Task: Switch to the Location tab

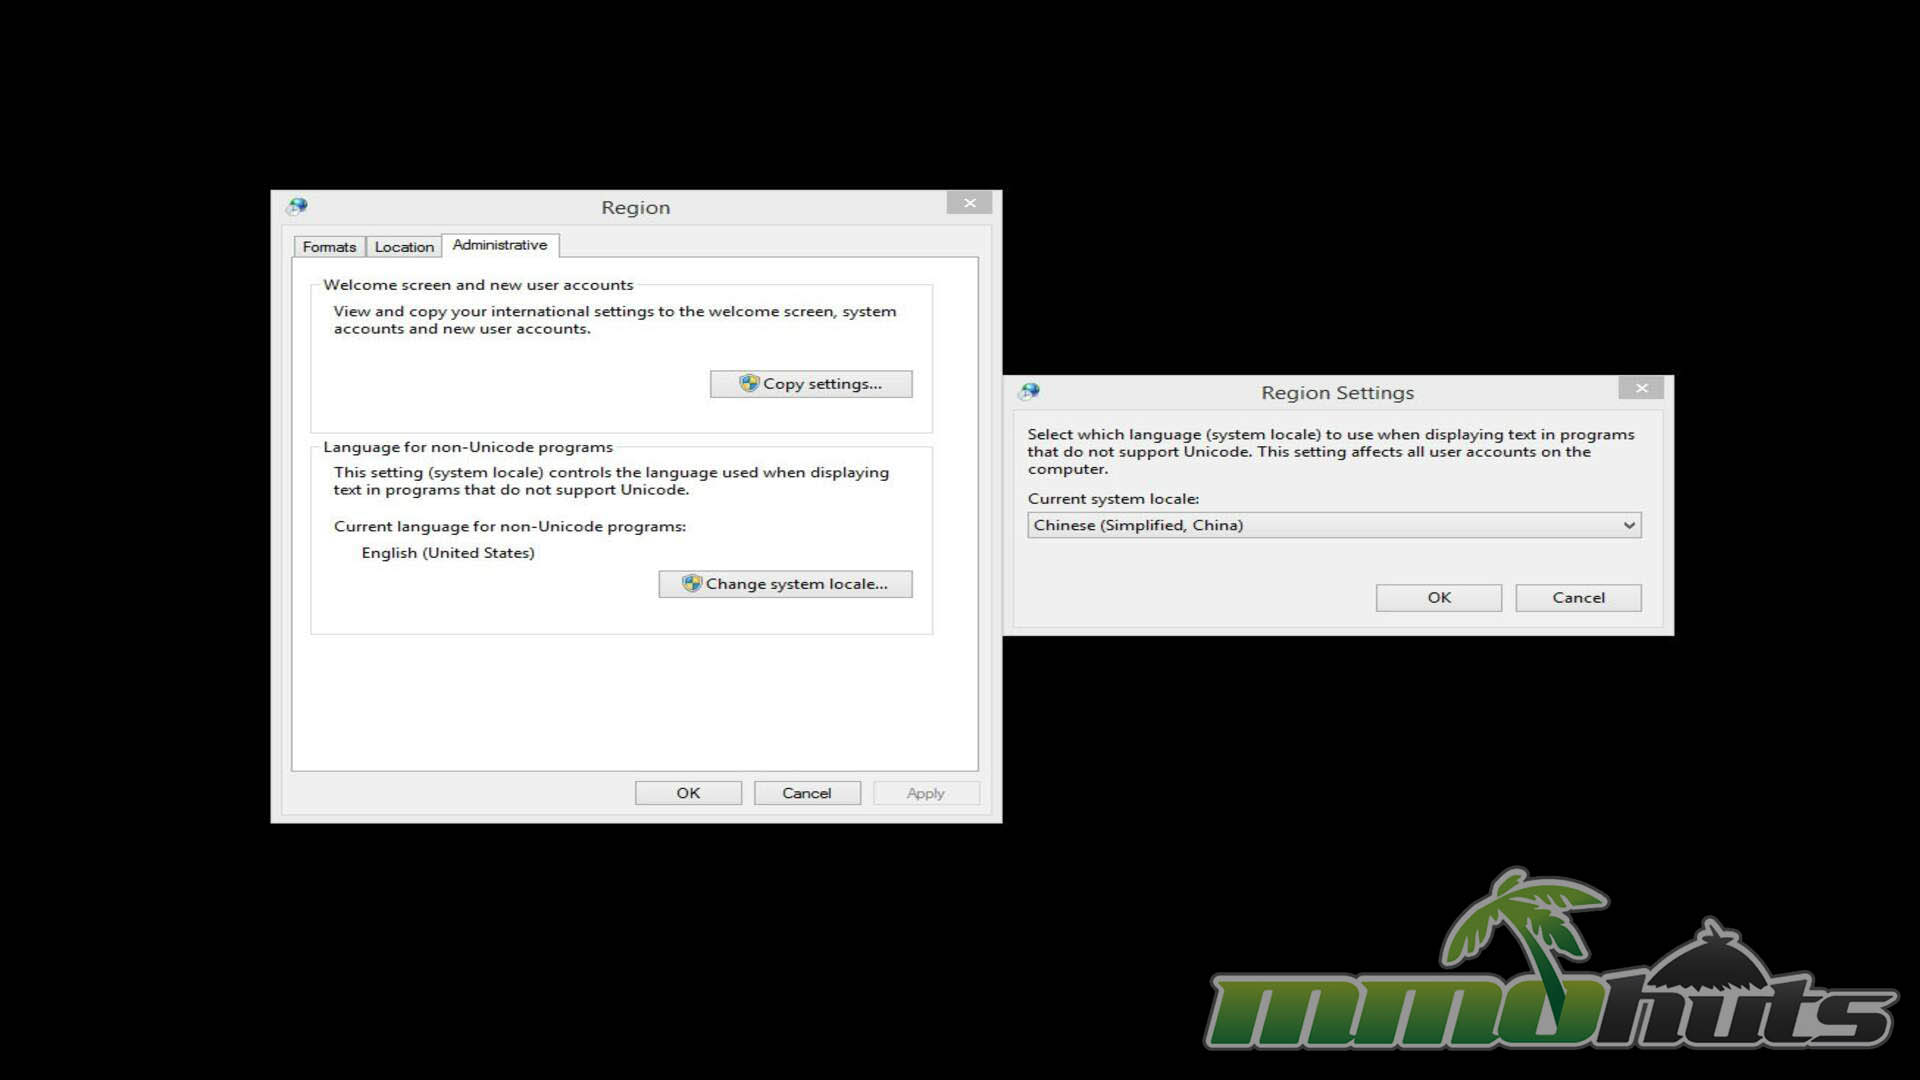Action: tap(404, 247)
